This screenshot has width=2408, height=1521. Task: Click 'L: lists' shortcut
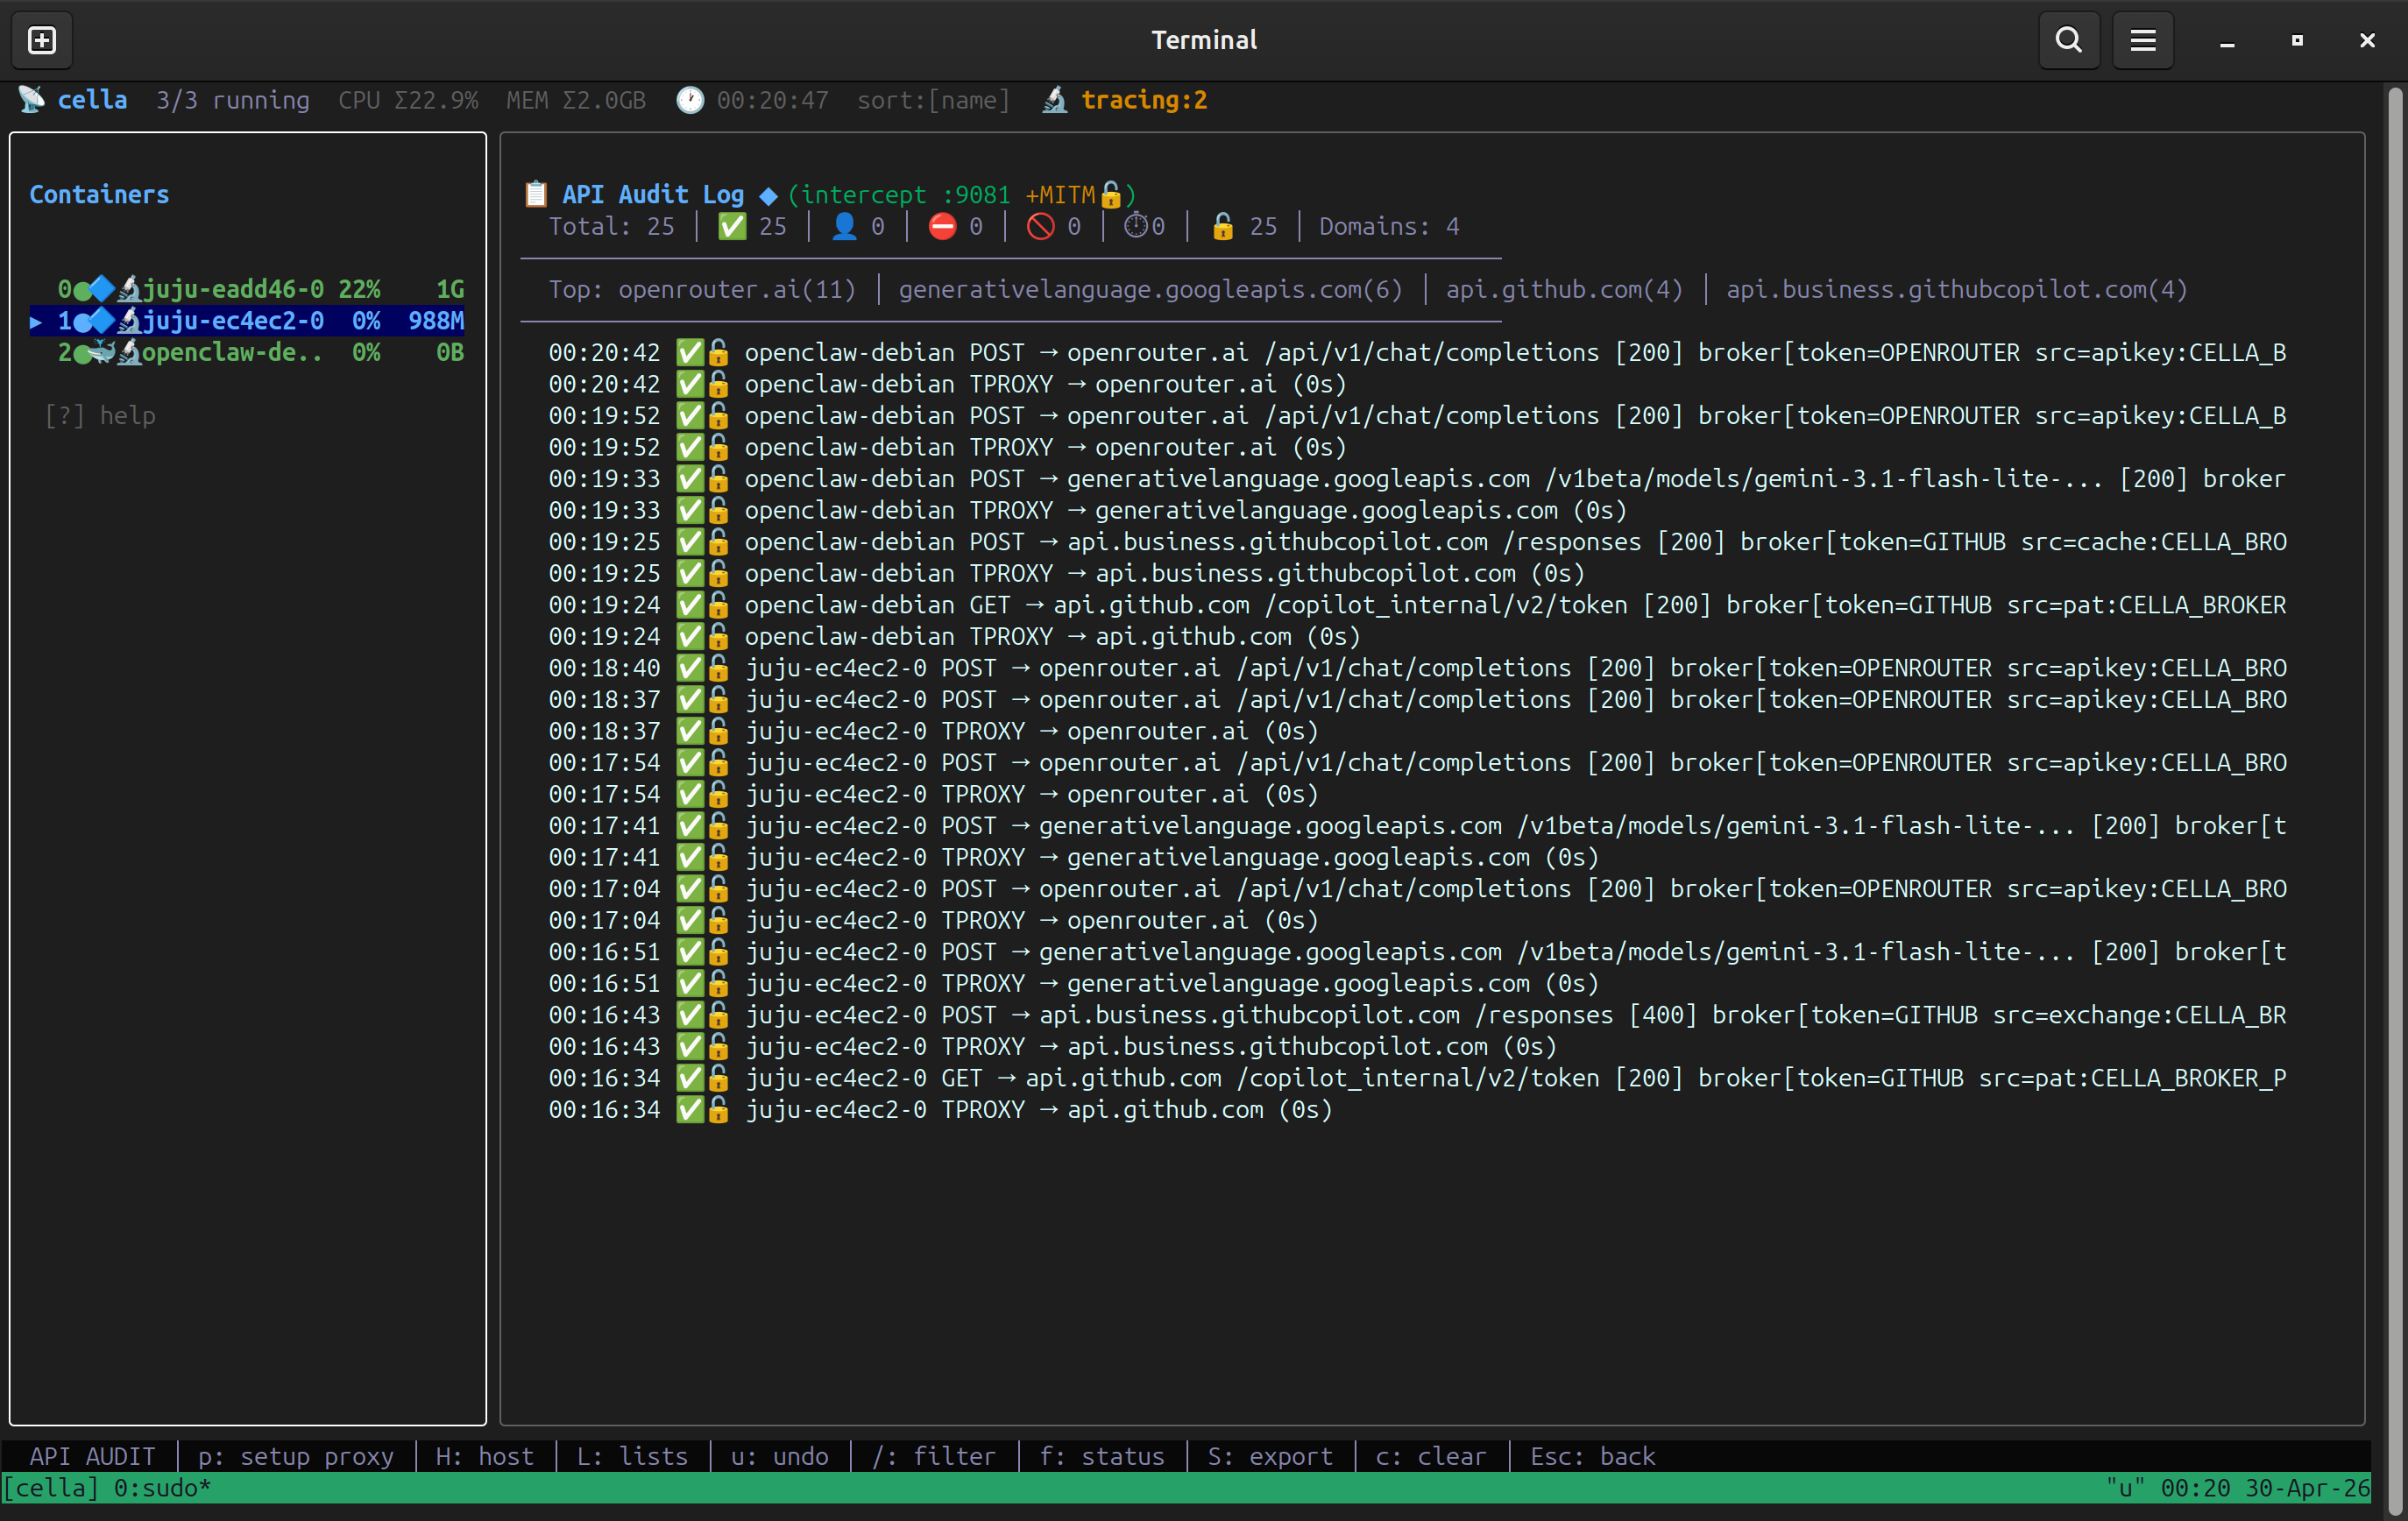[632, 1456]
